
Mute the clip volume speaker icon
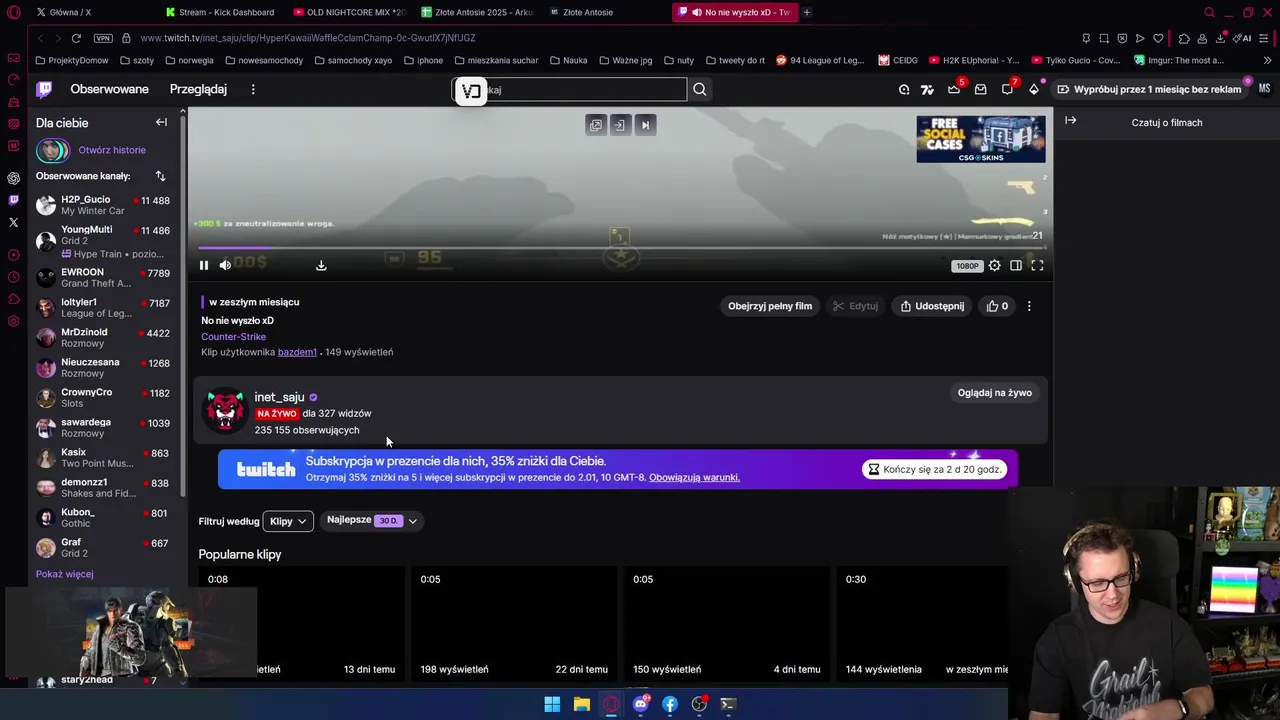coord(225,265)
